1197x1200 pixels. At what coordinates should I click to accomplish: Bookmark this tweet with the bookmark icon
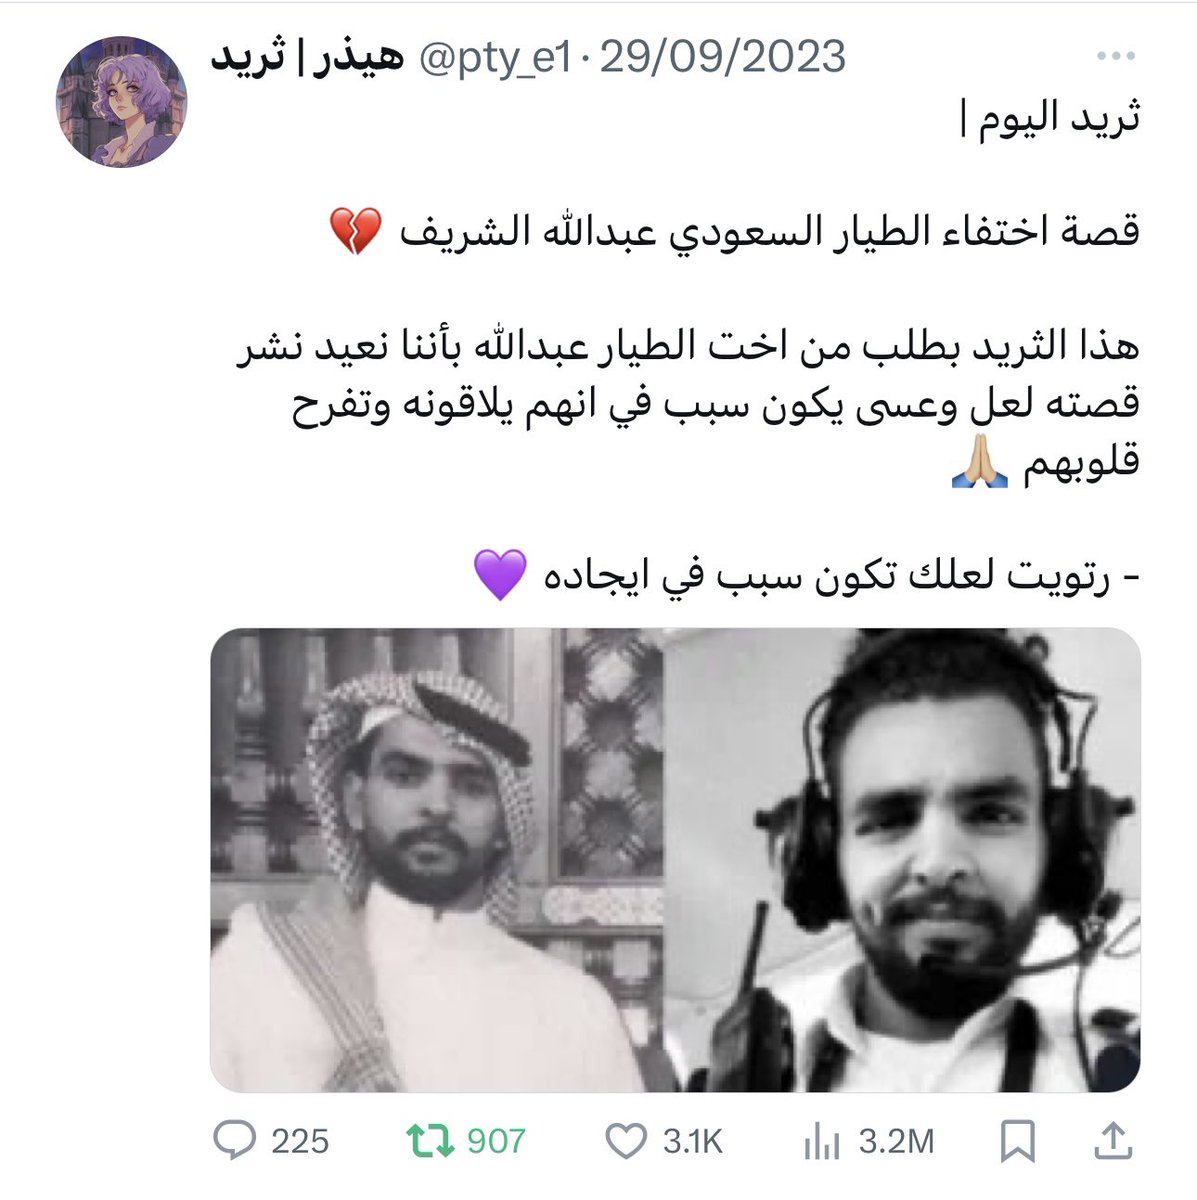[1018, 1140]
